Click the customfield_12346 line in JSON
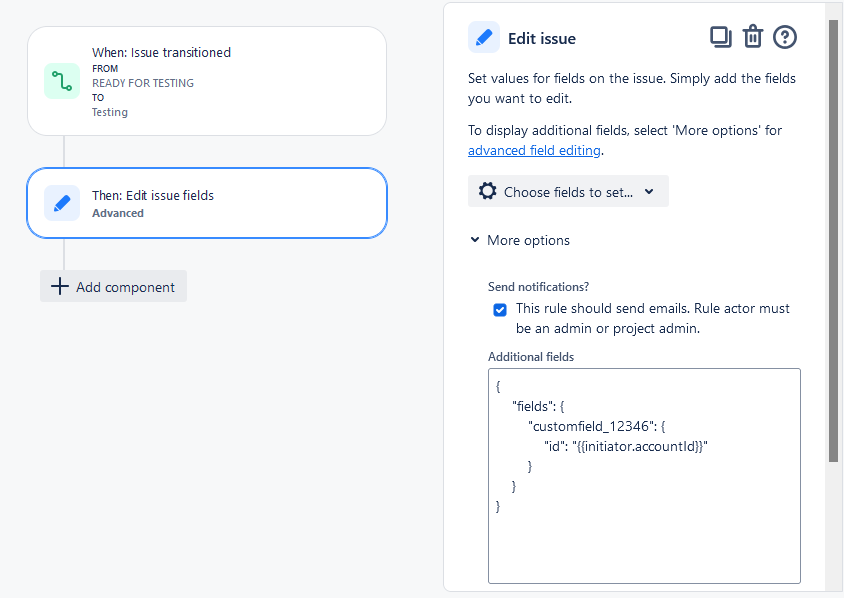The height and width of the screenshot is (598, 844). [x=596, y=426]
